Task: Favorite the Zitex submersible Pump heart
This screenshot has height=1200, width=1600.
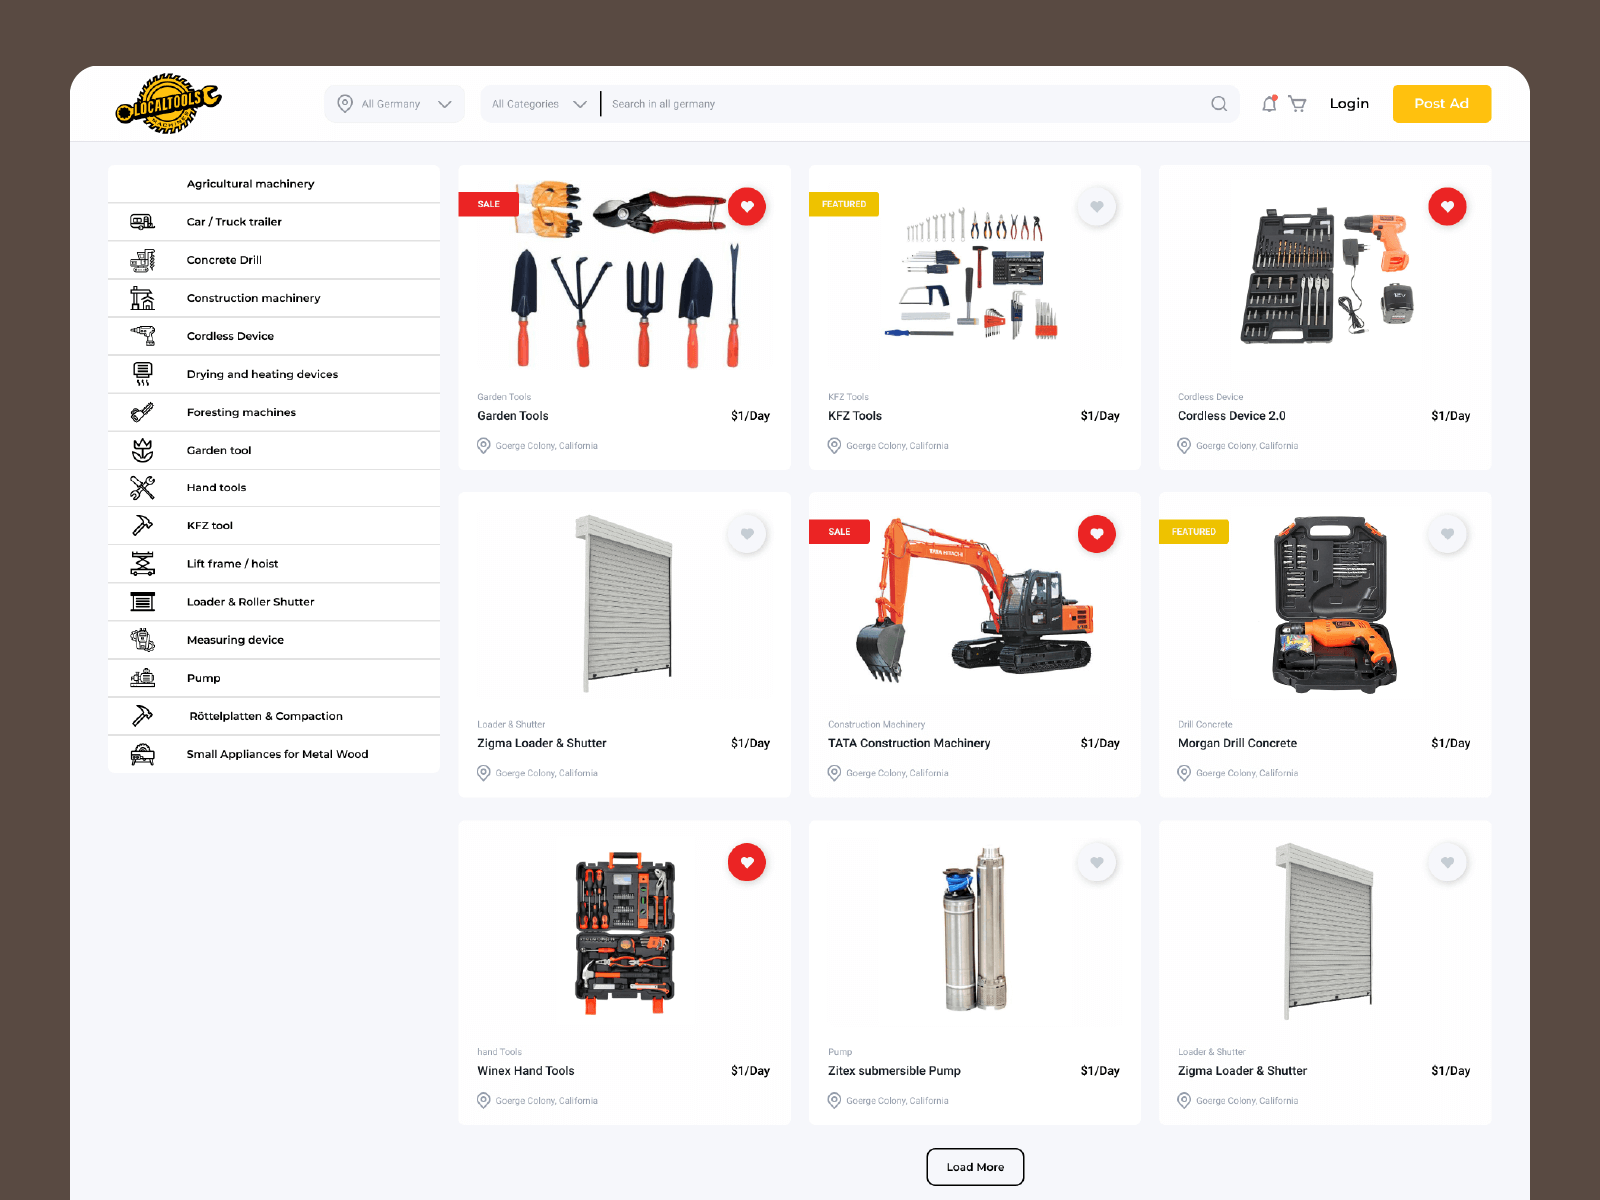Action: (x=1097, y=862)
